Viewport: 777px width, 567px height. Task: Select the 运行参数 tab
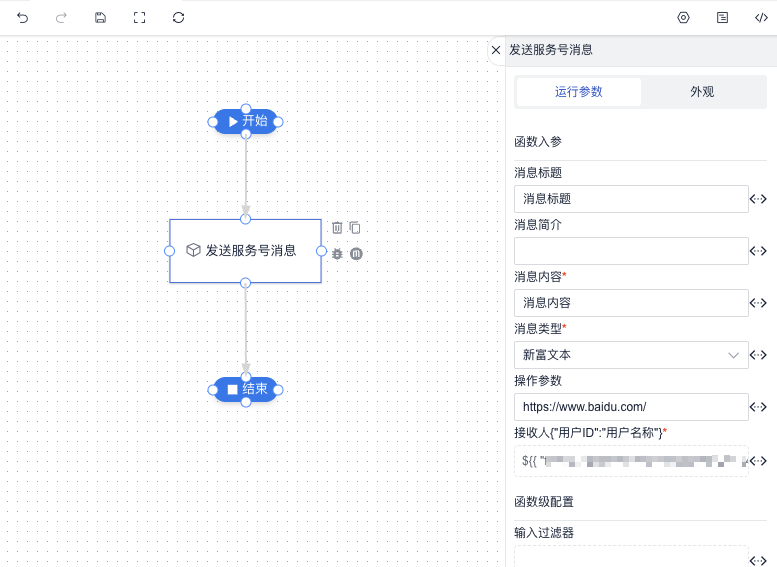coord(579,92)
